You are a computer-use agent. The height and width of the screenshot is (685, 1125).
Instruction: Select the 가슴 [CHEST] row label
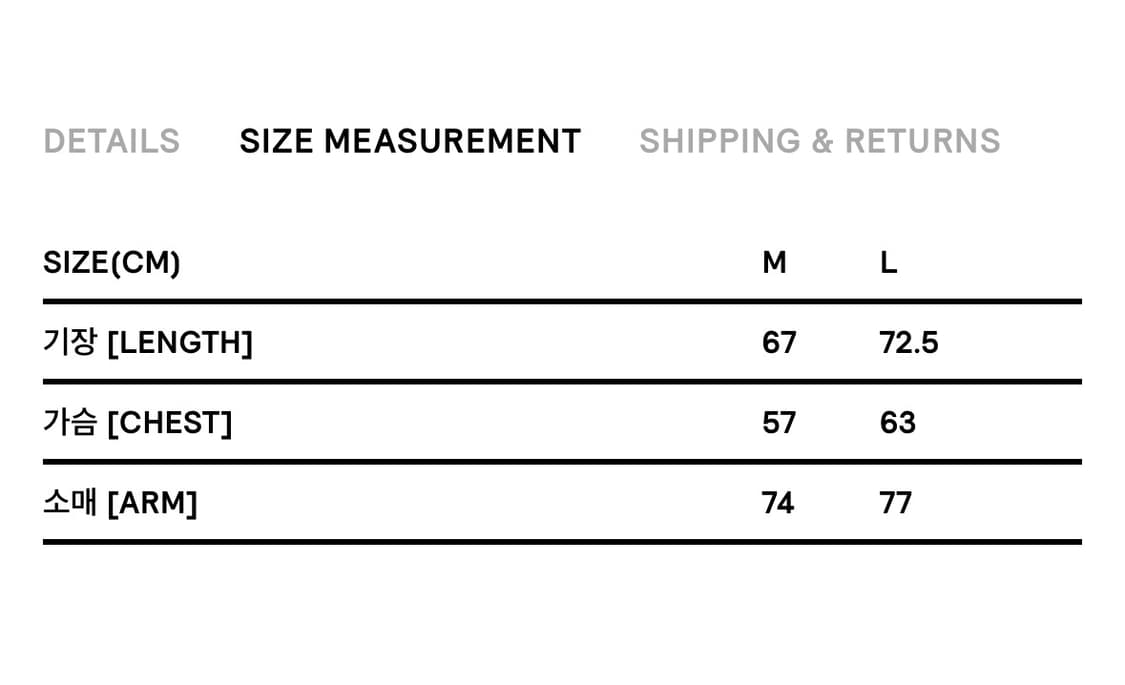pyautogui.click(x=138, y=422)
